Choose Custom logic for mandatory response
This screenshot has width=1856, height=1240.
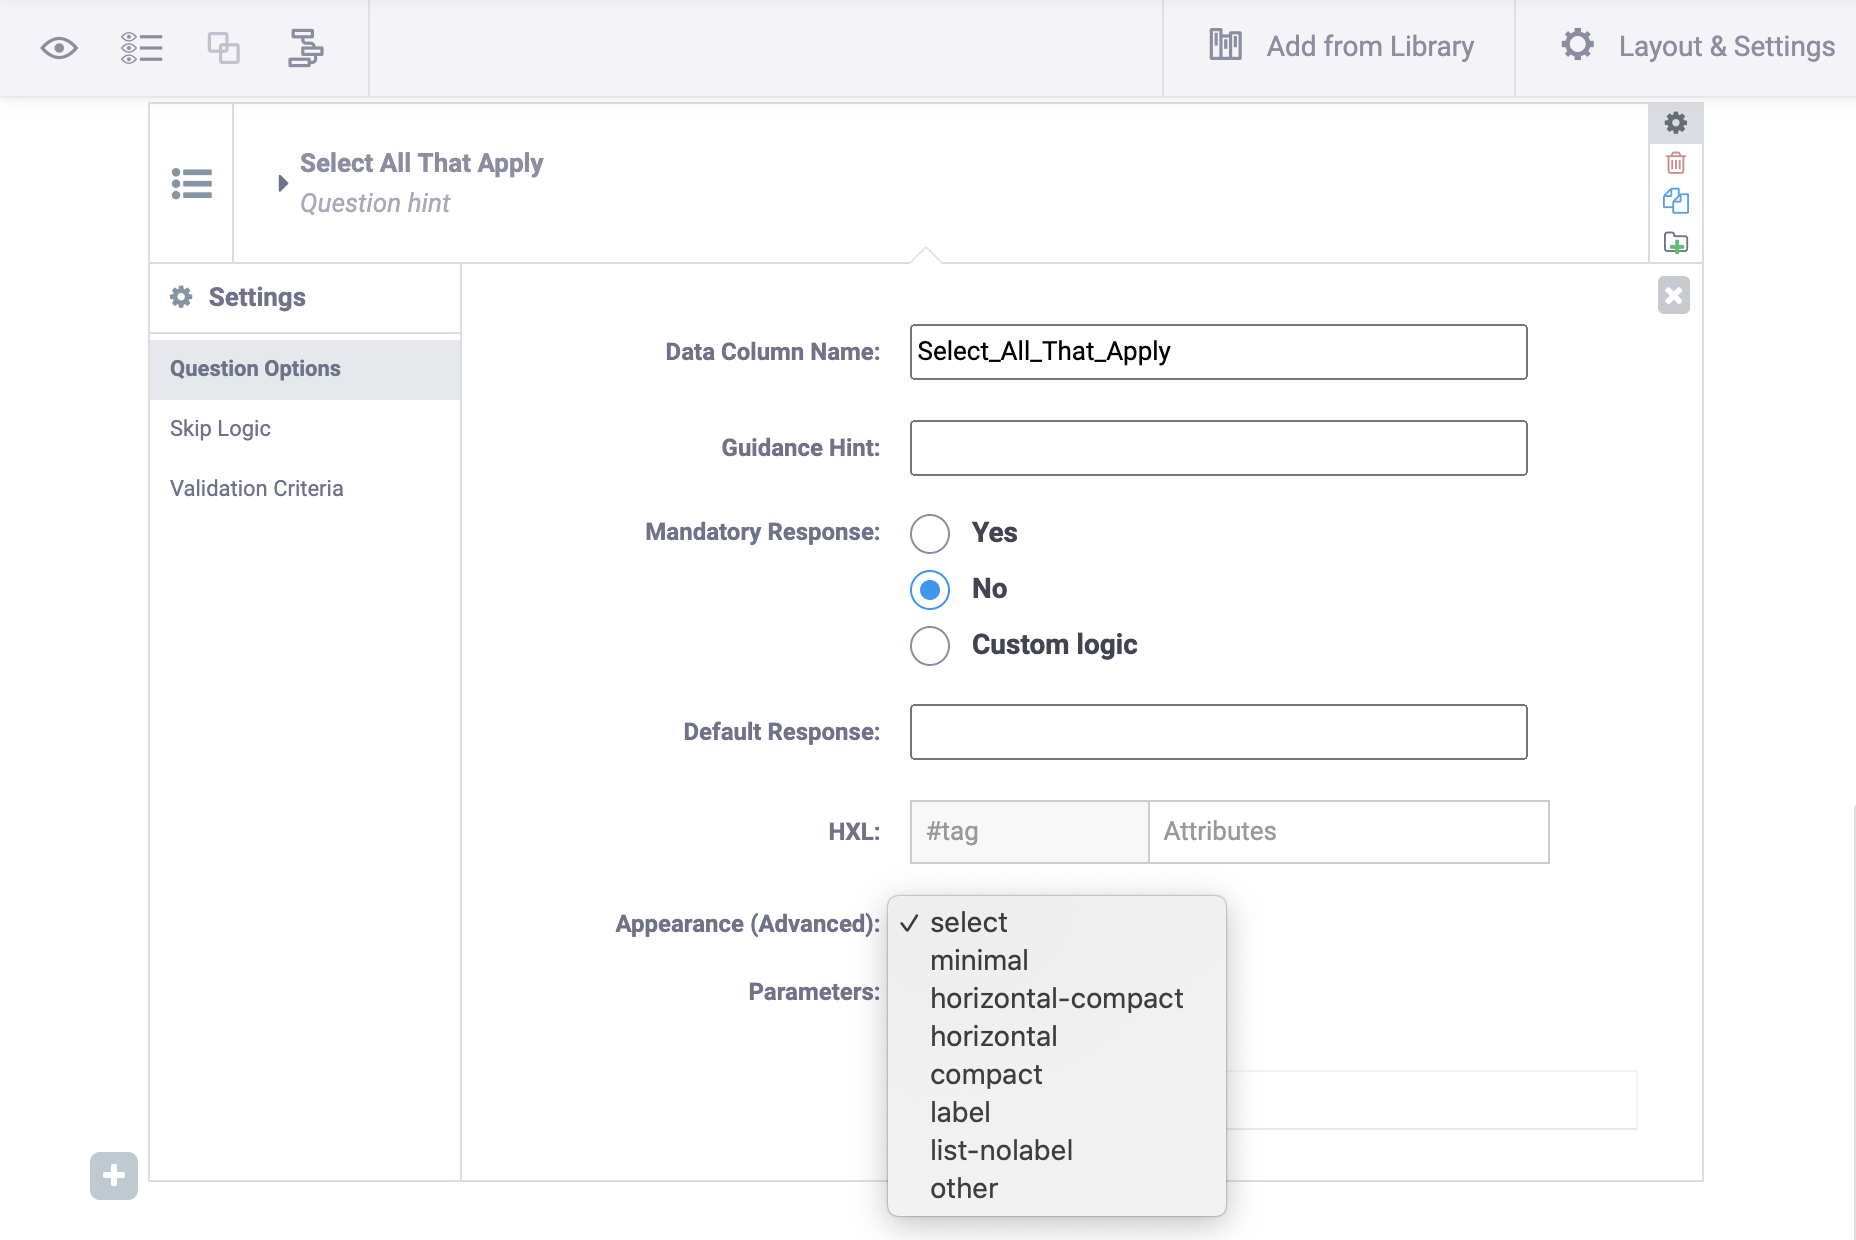(930, 645)
